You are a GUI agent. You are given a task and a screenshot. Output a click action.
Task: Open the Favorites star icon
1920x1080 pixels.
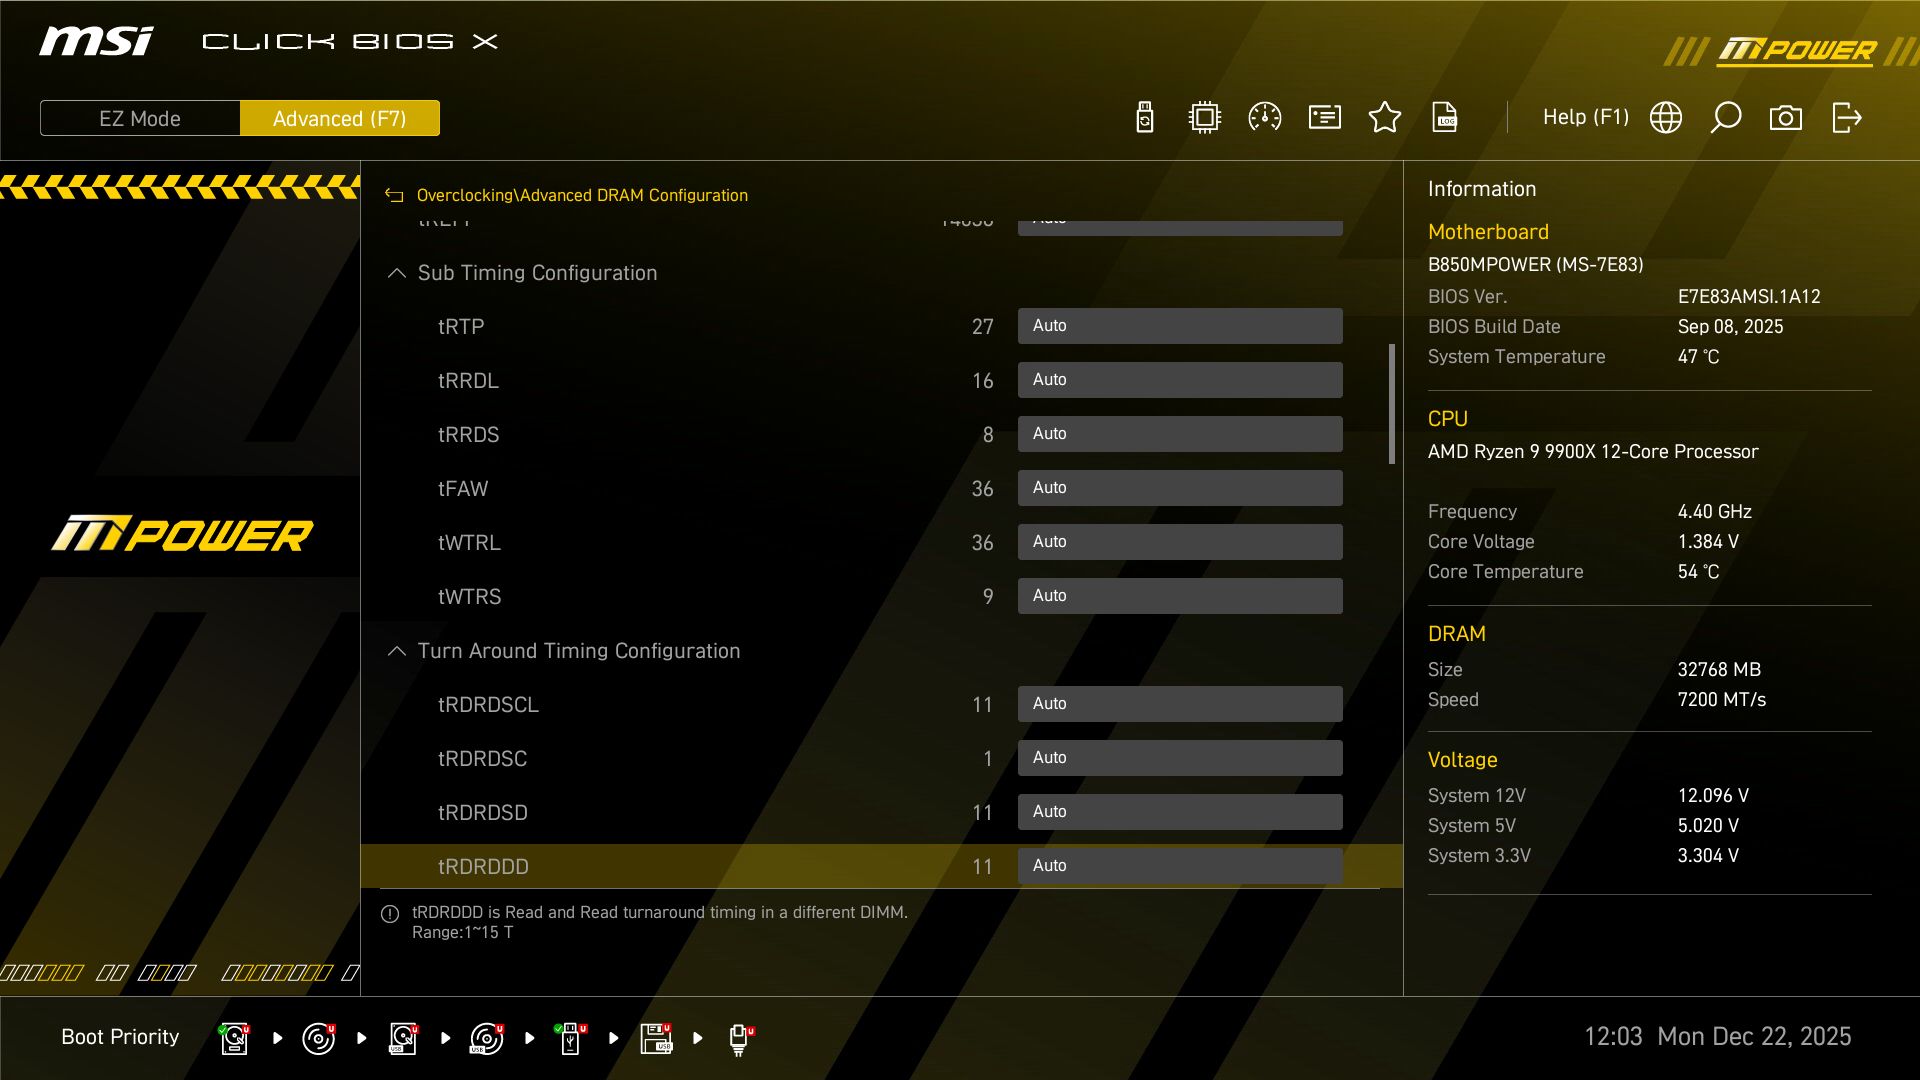pos(1385,117)
